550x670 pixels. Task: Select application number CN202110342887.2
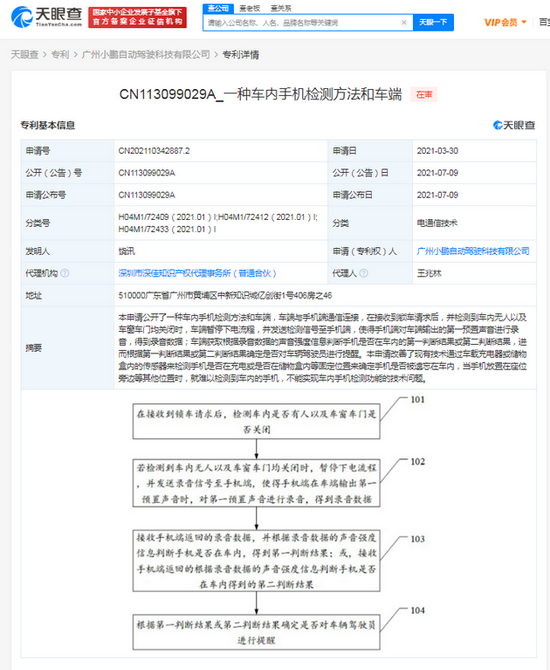point(154,151)
